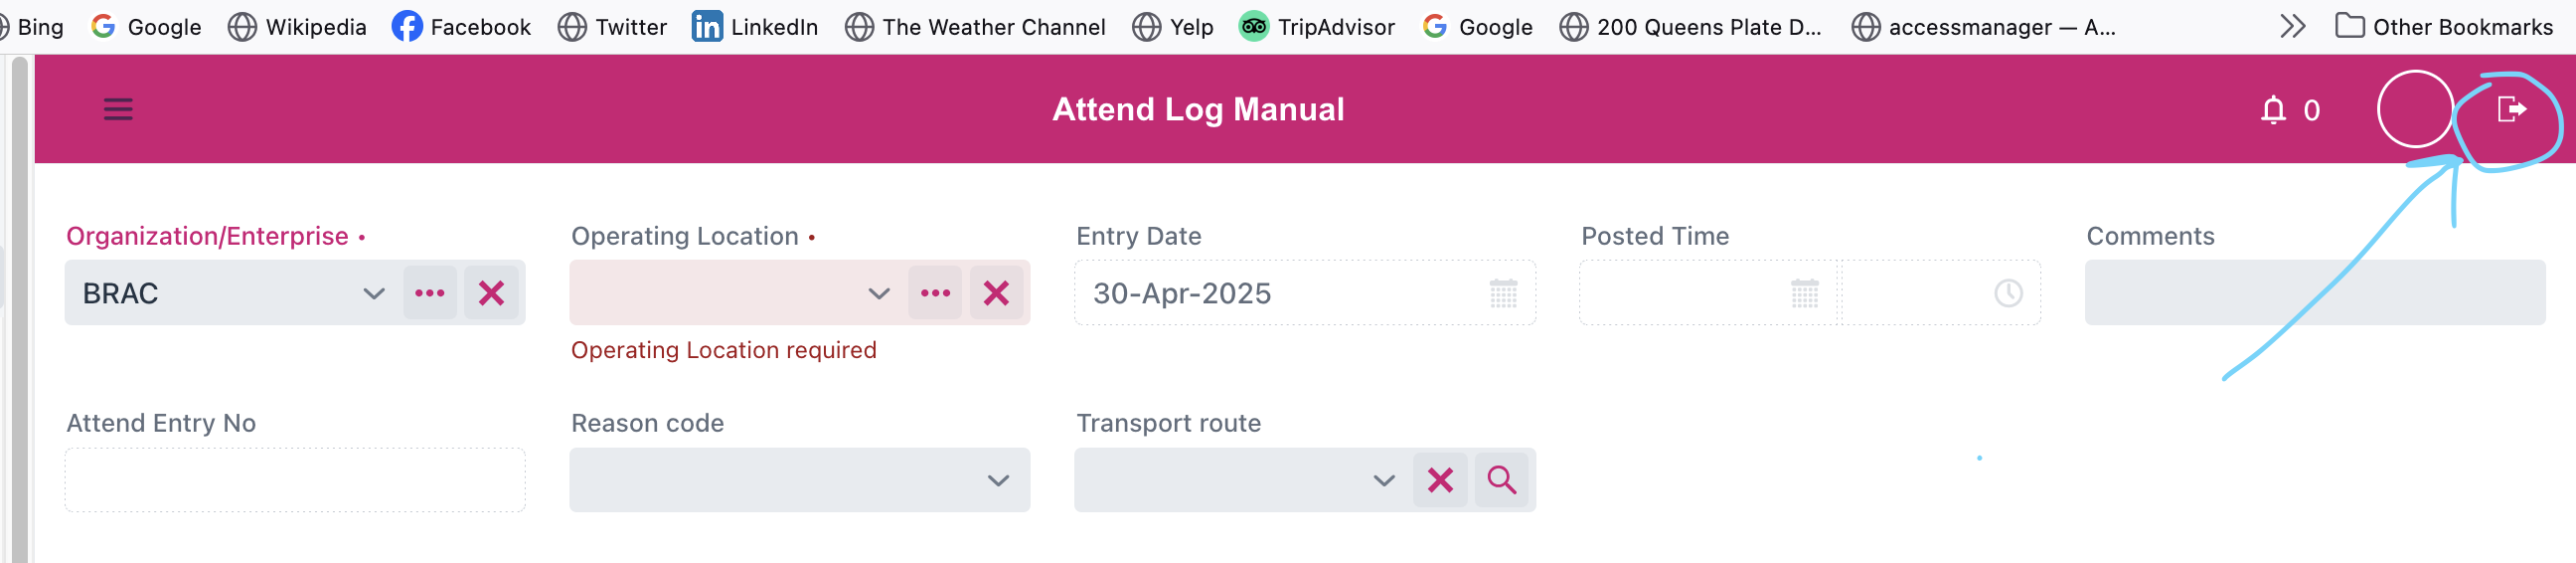Click the notification bell icon

click(x=2273, y=109)
